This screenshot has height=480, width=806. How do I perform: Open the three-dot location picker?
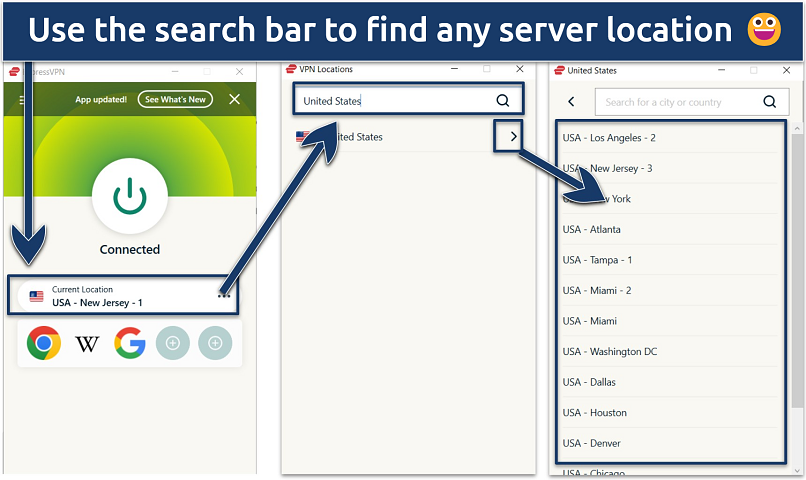coord(224,296)
